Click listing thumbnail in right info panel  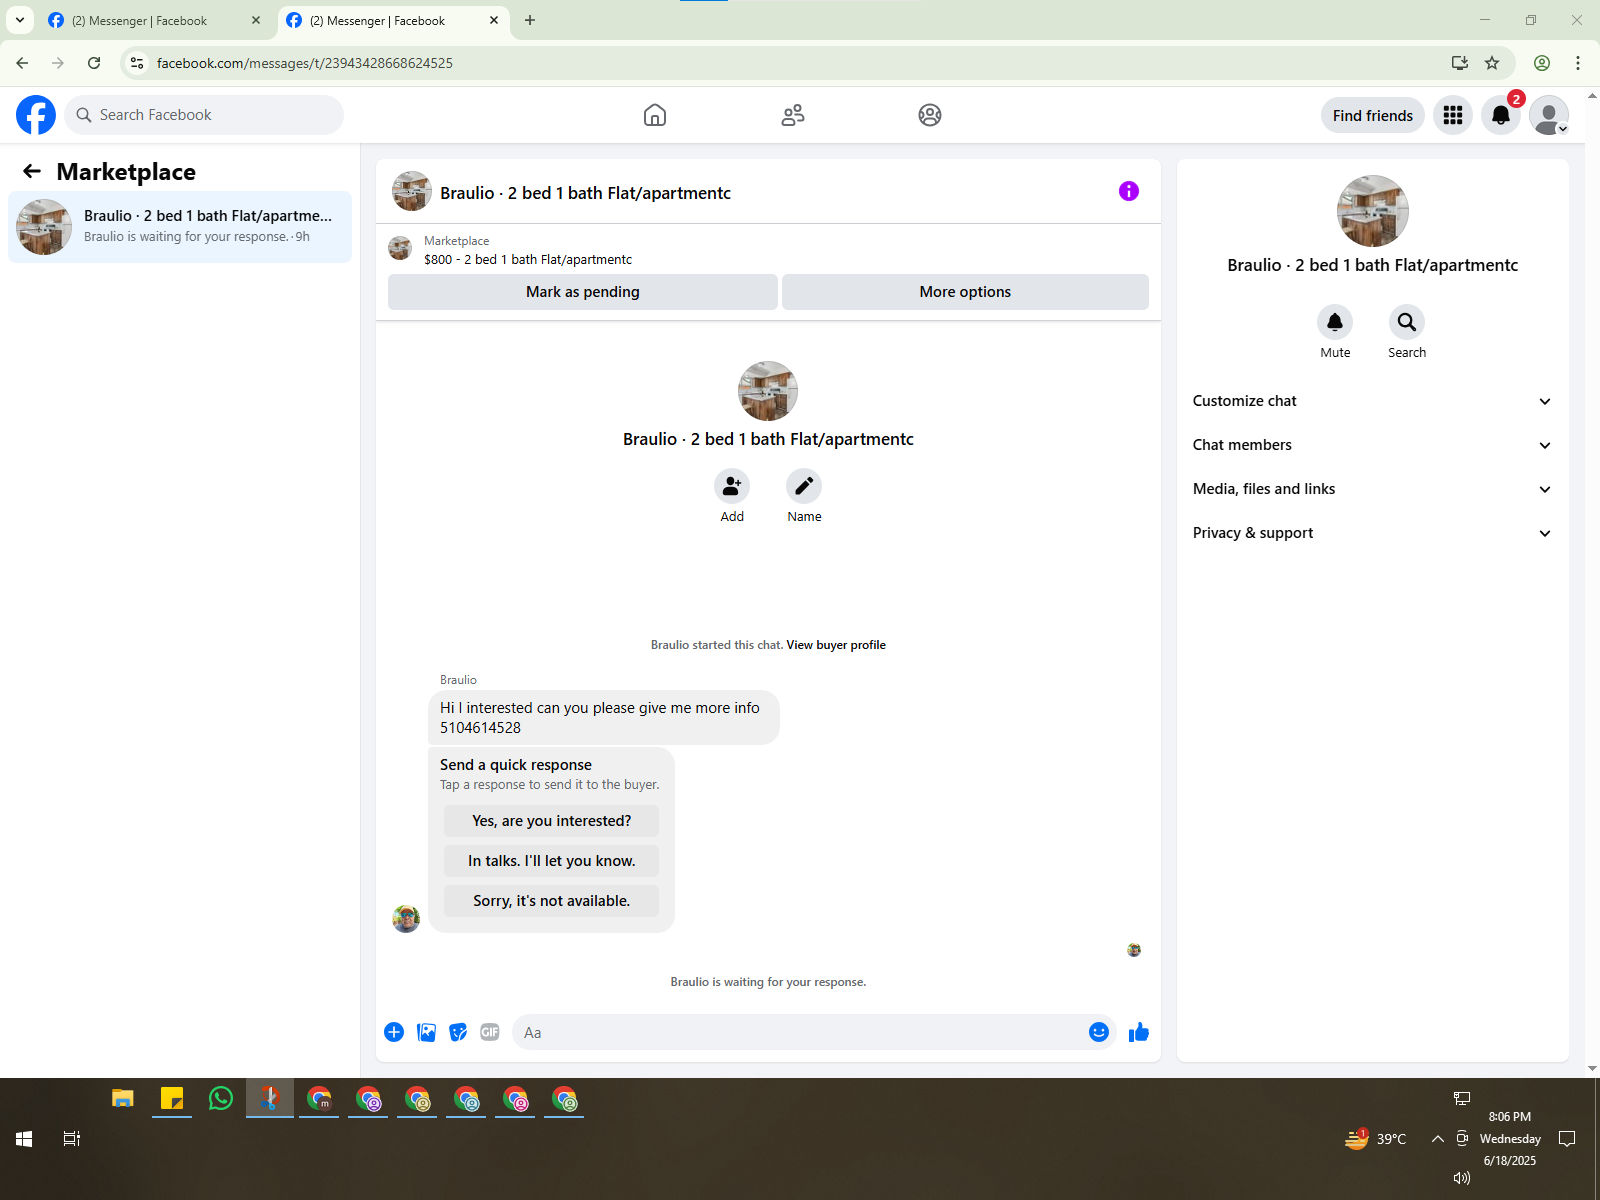[x=1373, y=211]
